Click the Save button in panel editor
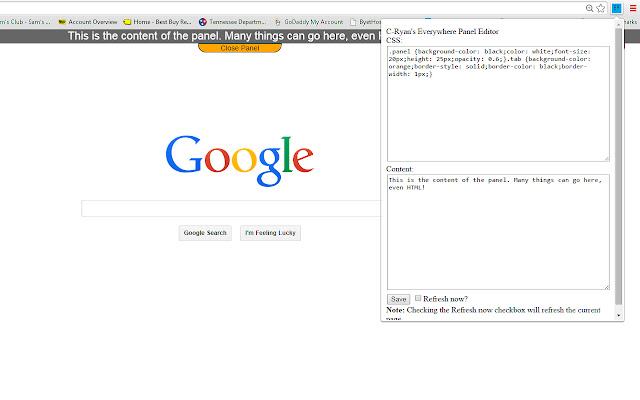This screenshot has width=640, height=400. pos(398,299)
